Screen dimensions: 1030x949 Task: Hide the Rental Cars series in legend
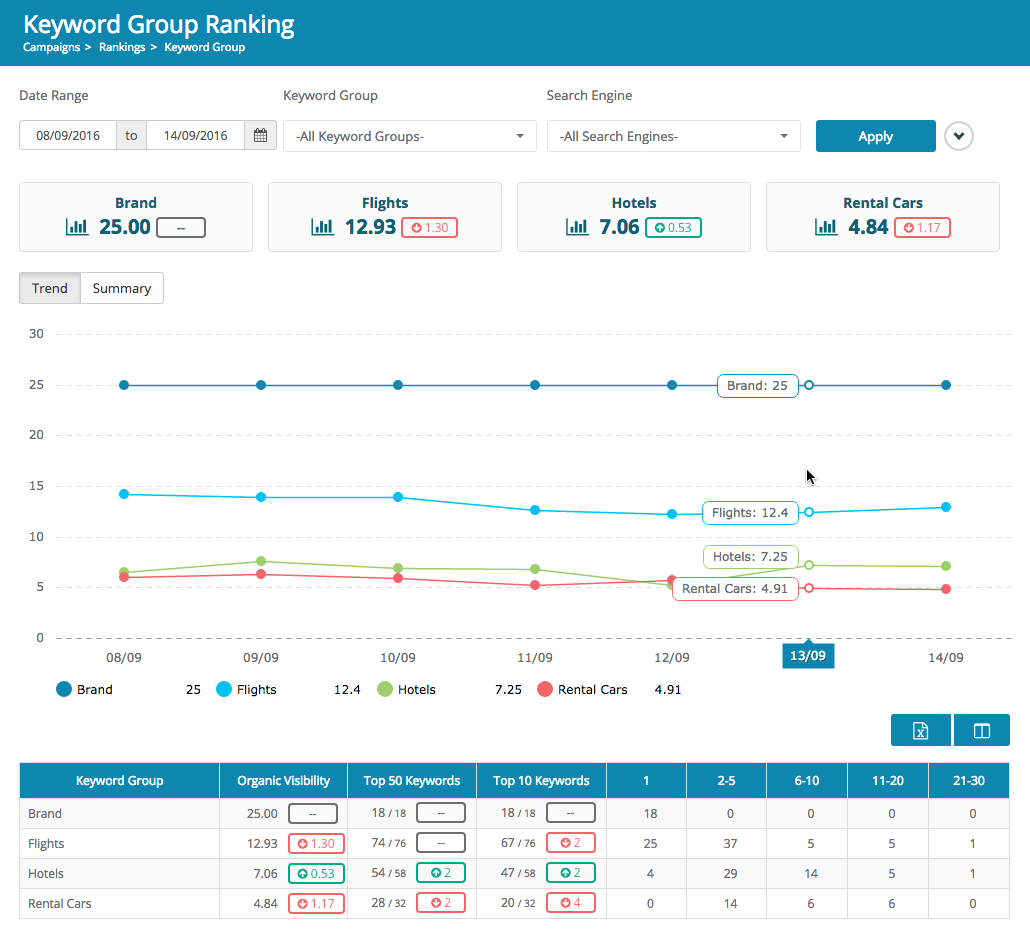592,689
